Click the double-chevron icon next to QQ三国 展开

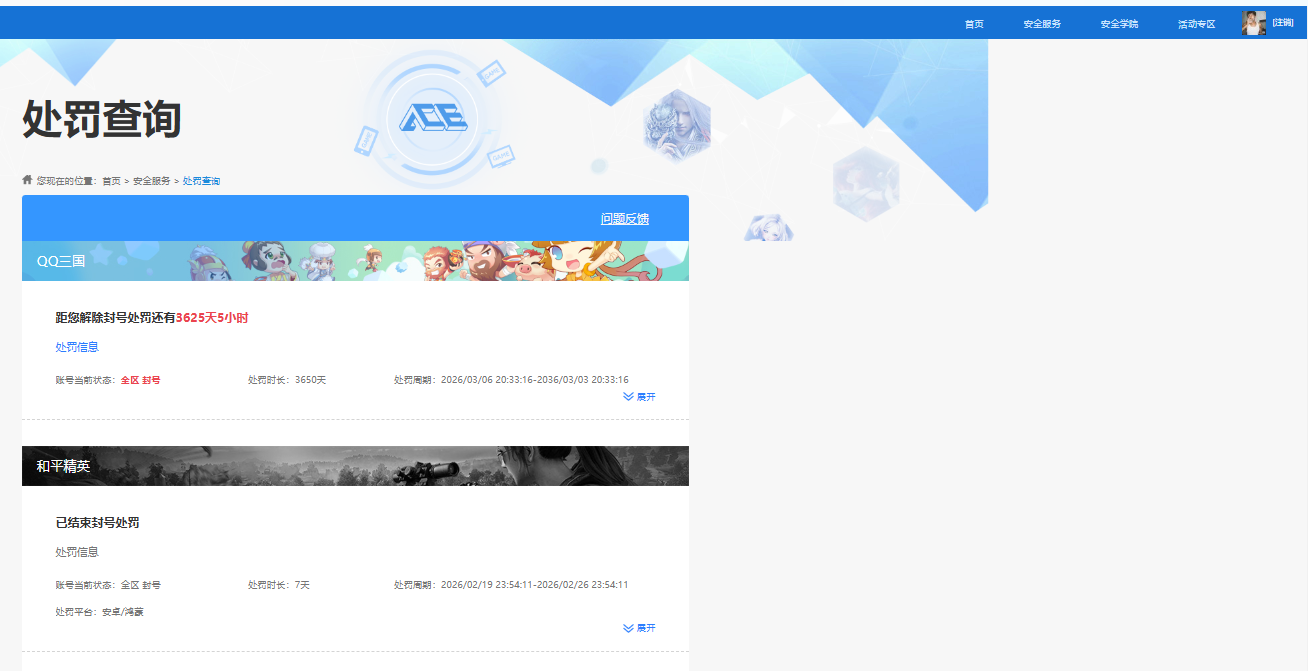point(628,397)
